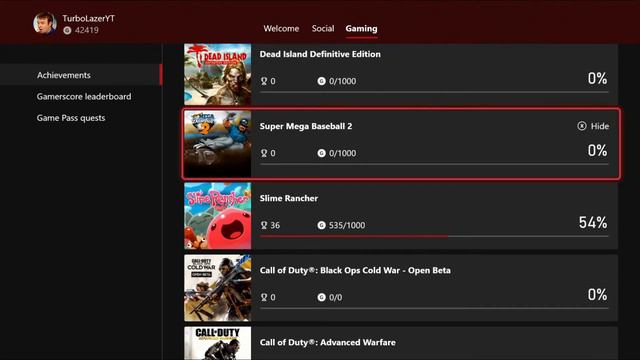The height and width of the screenshot is (360, 640).
Task: Switch to the Welcome tab
Action: (281, 29)
